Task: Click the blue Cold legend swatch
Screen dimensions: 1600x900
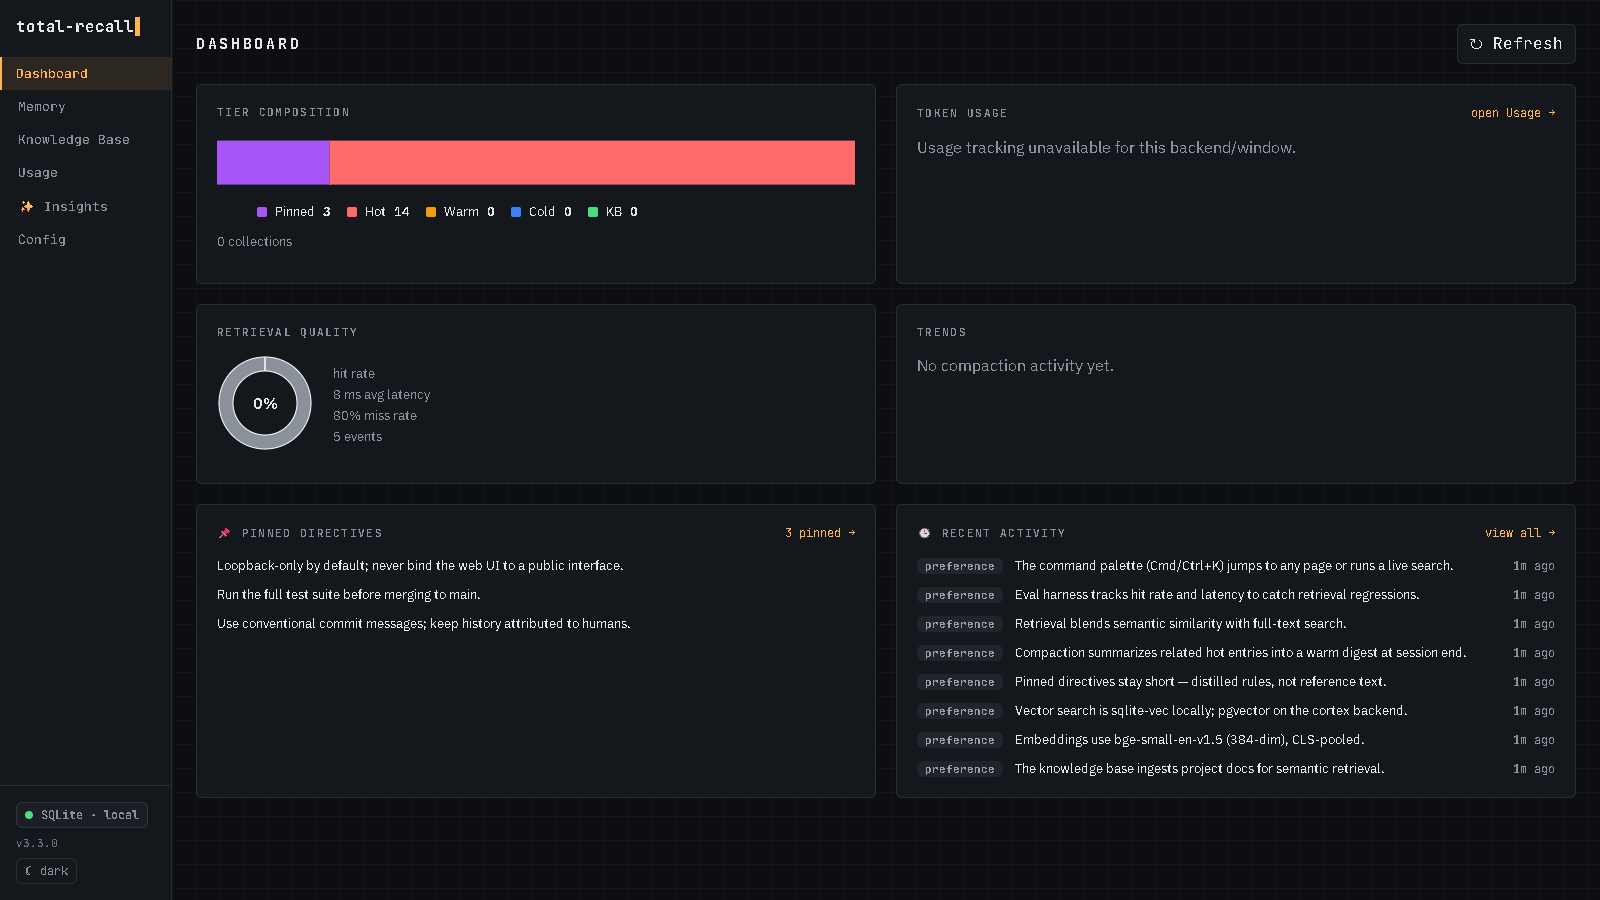Action: click(x=516, y=212)
